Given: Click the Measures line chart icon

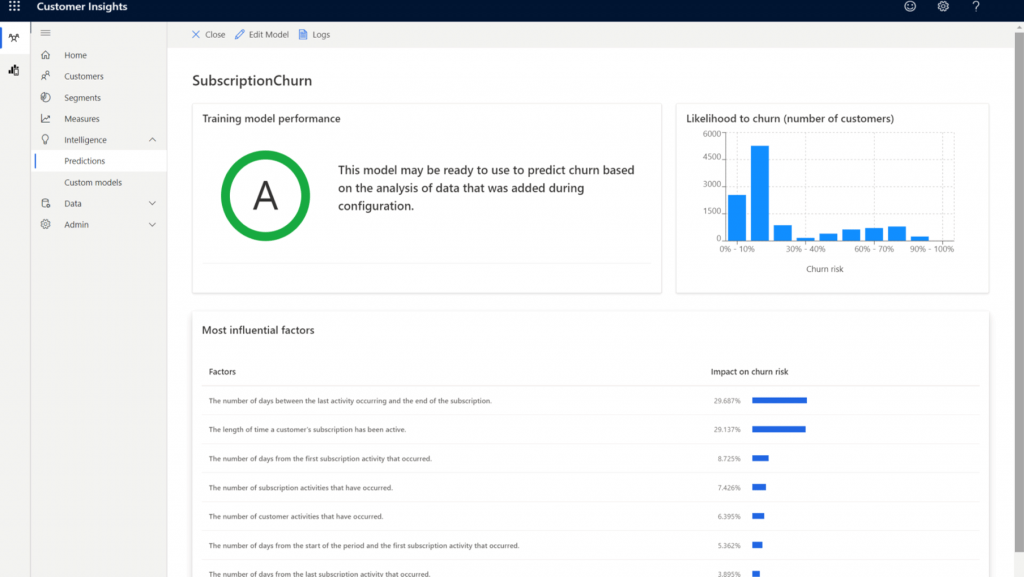Looking at the screenshot, I should pyautogui.click(x=45, y=118).
